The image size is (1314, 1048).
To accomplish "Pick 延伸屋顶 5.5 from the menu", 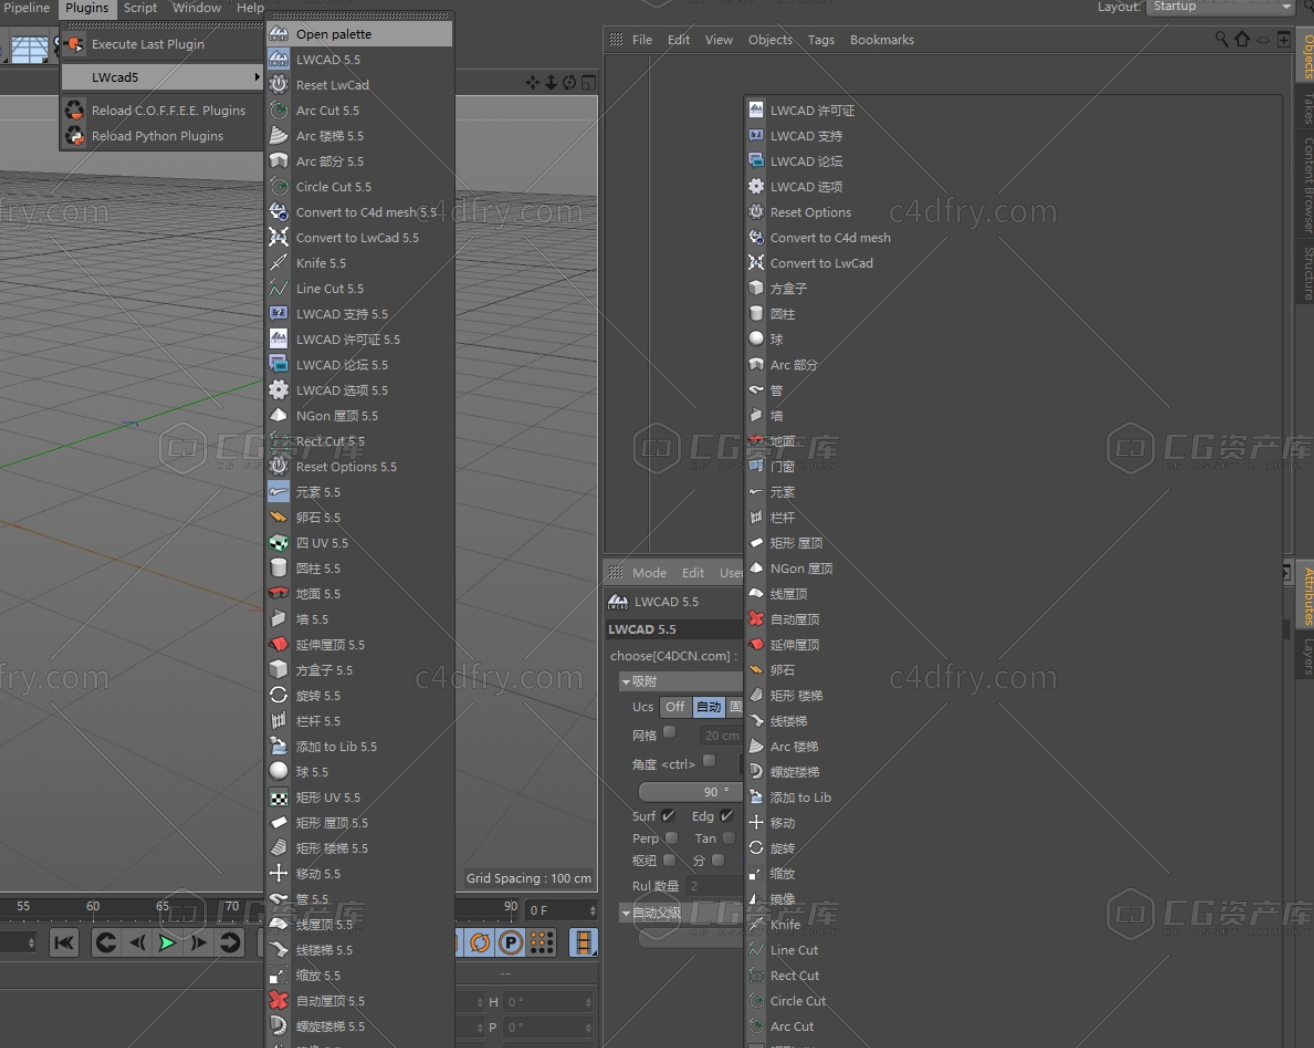I will tap(360, 645).
